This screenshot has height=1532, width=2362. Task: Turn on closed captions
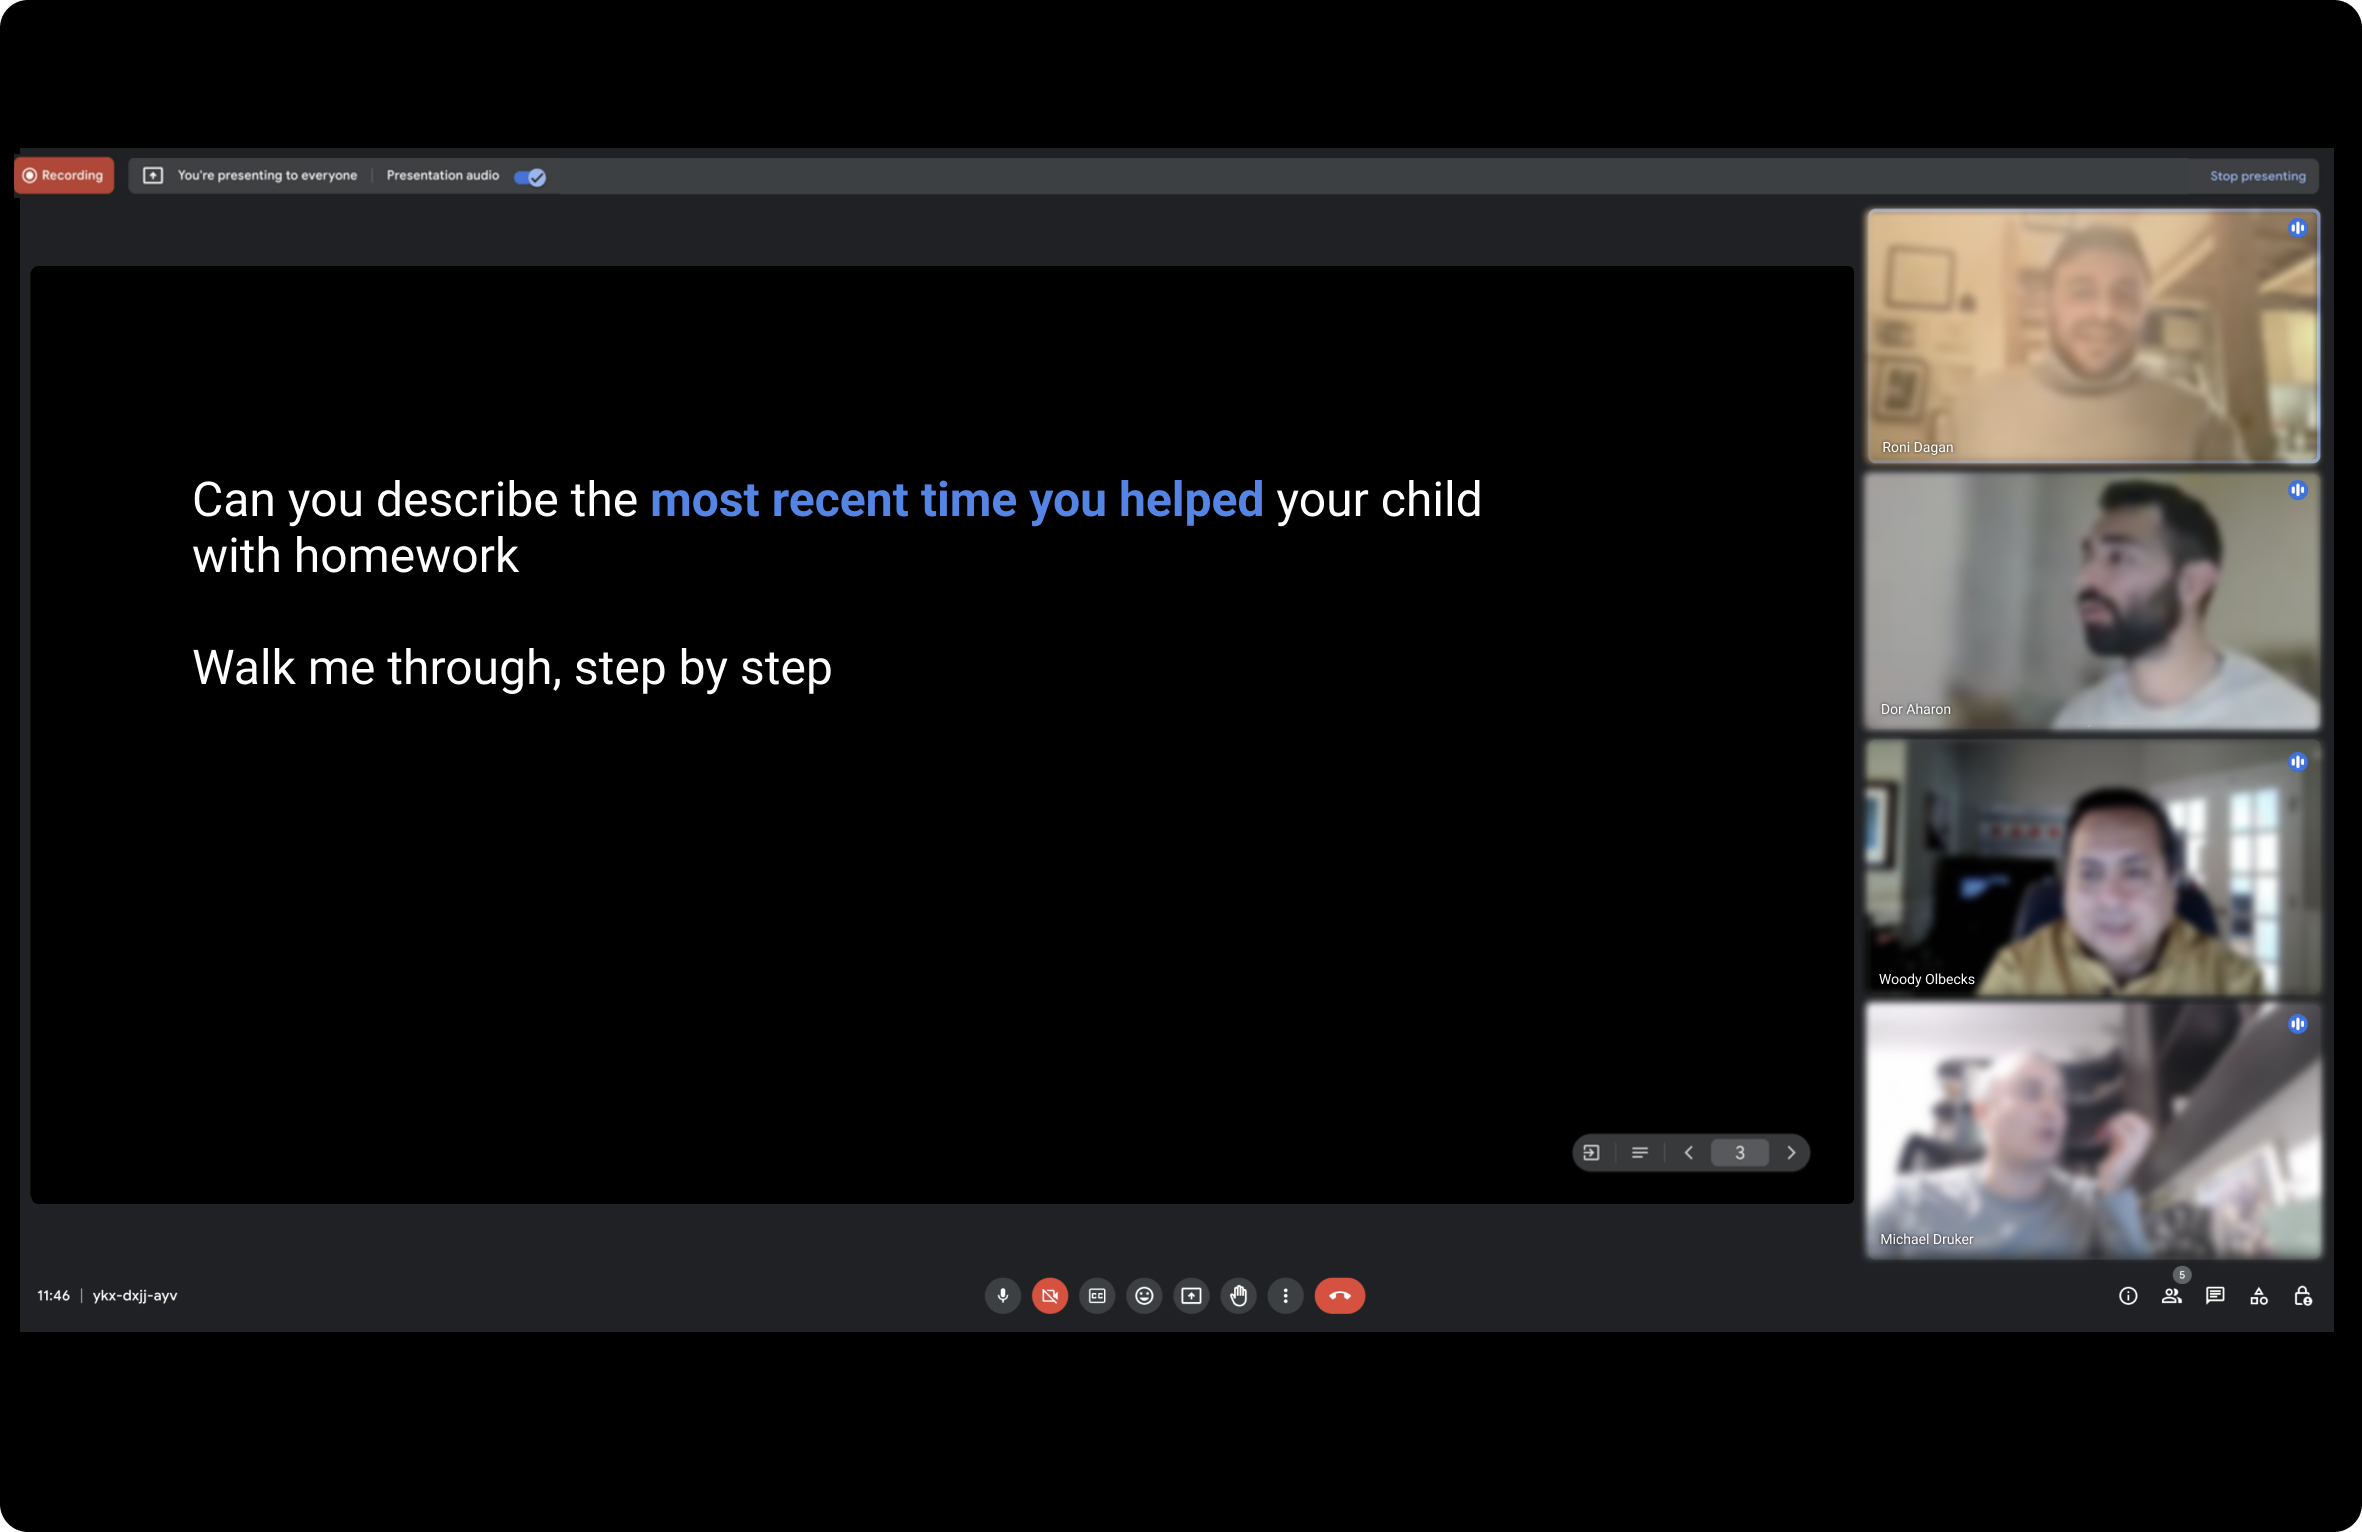(x=1097, y=1296)
